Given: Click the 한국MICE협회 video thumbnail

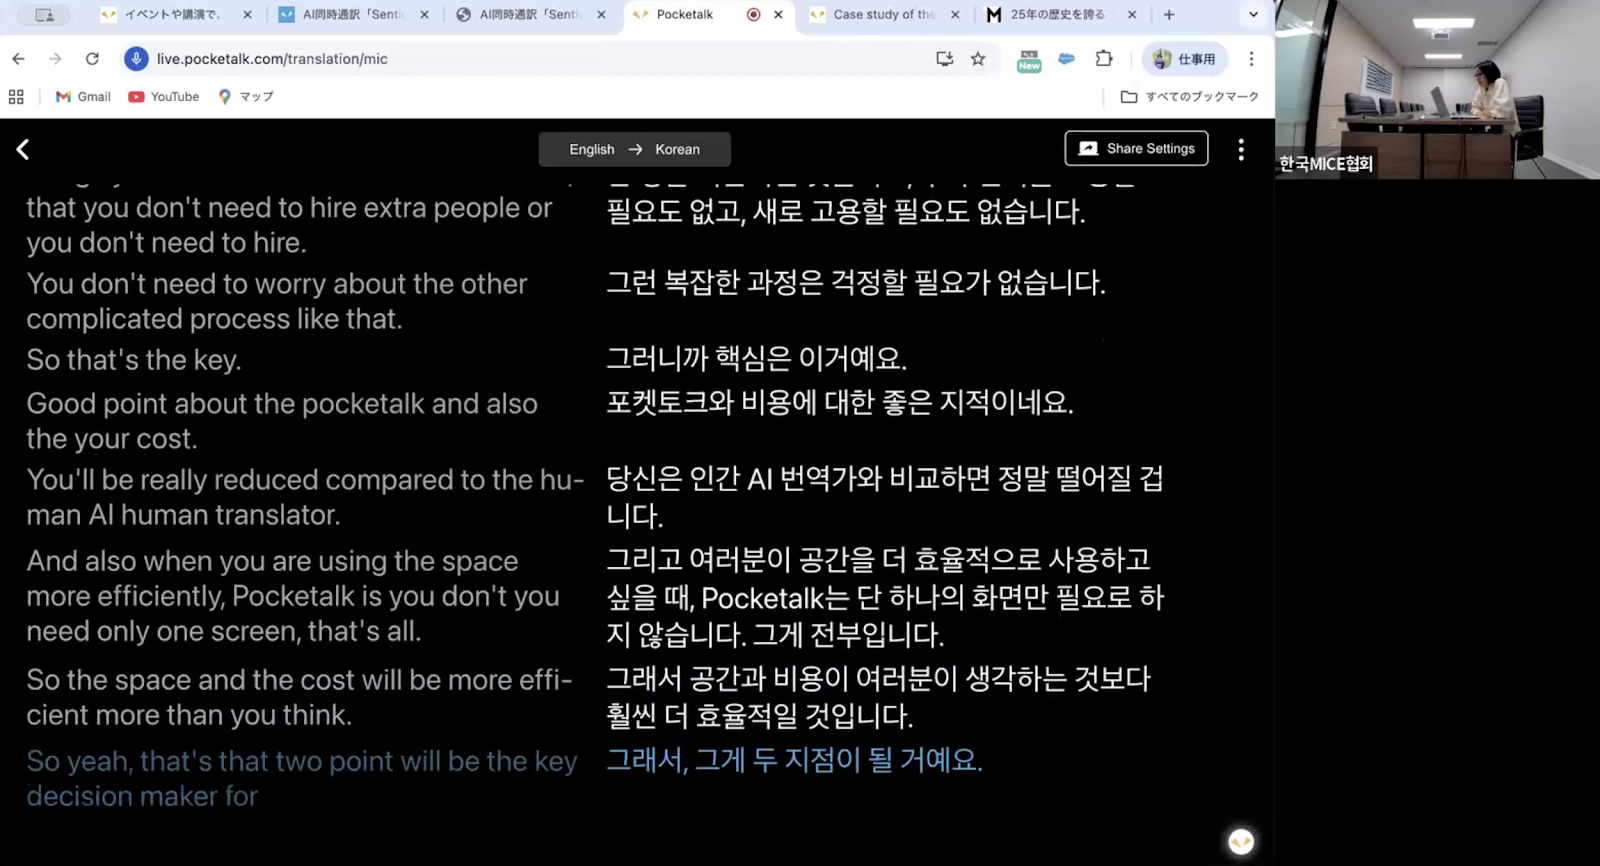Looking at the screenshot, I should 1437,90.
